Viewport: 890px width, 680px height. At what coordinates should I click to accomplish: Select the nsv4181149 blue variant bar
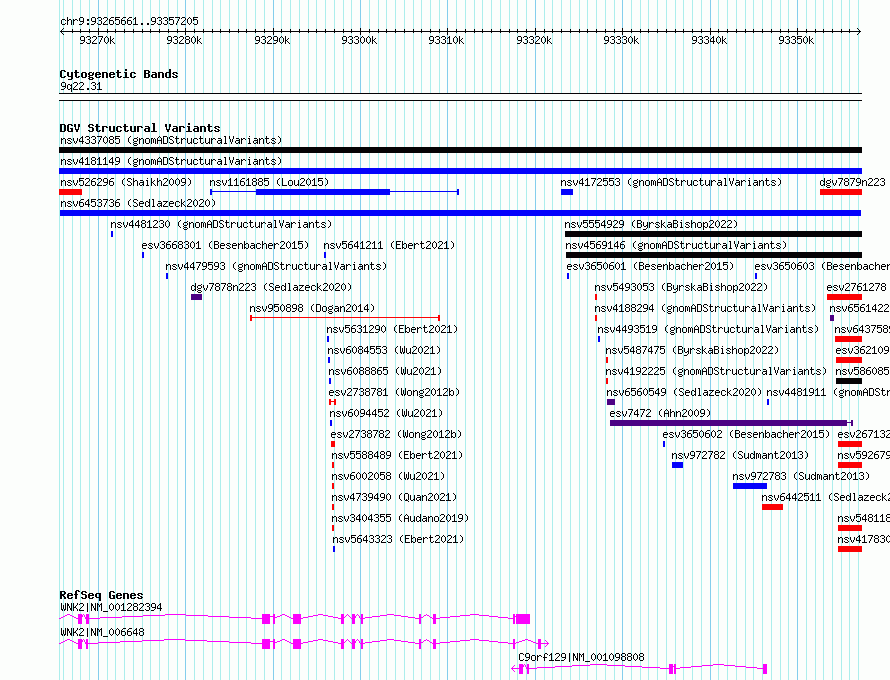point(460,171)
